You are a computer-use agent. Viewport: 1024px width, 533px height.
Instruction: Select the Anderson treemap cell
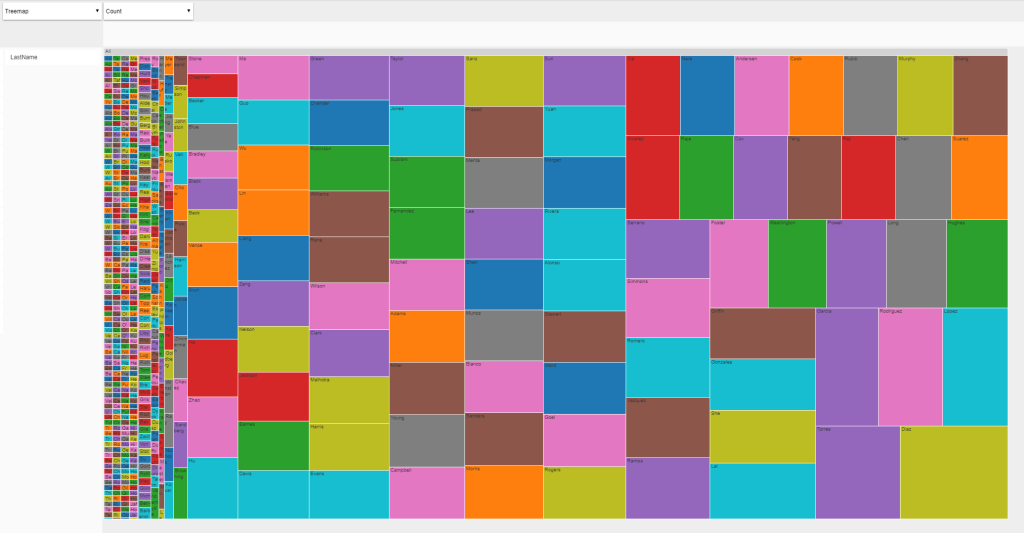(x=761, y=95)
